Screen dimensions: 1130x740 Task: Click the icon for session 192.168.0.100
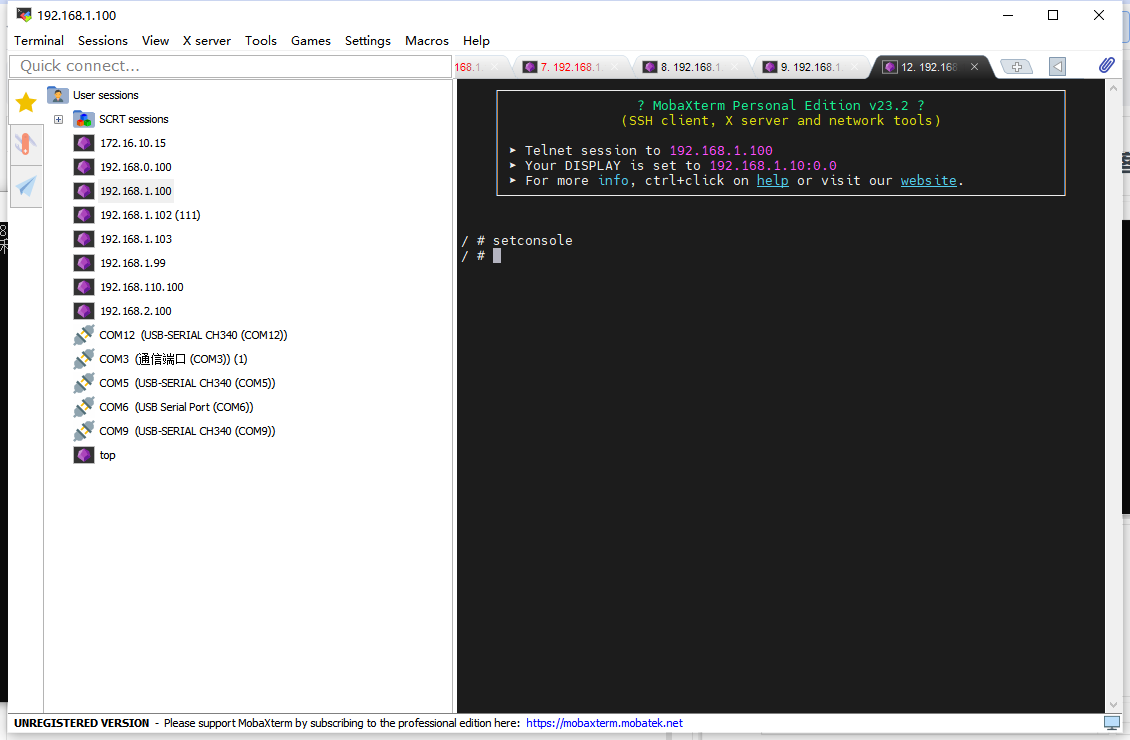coord(84,167)
